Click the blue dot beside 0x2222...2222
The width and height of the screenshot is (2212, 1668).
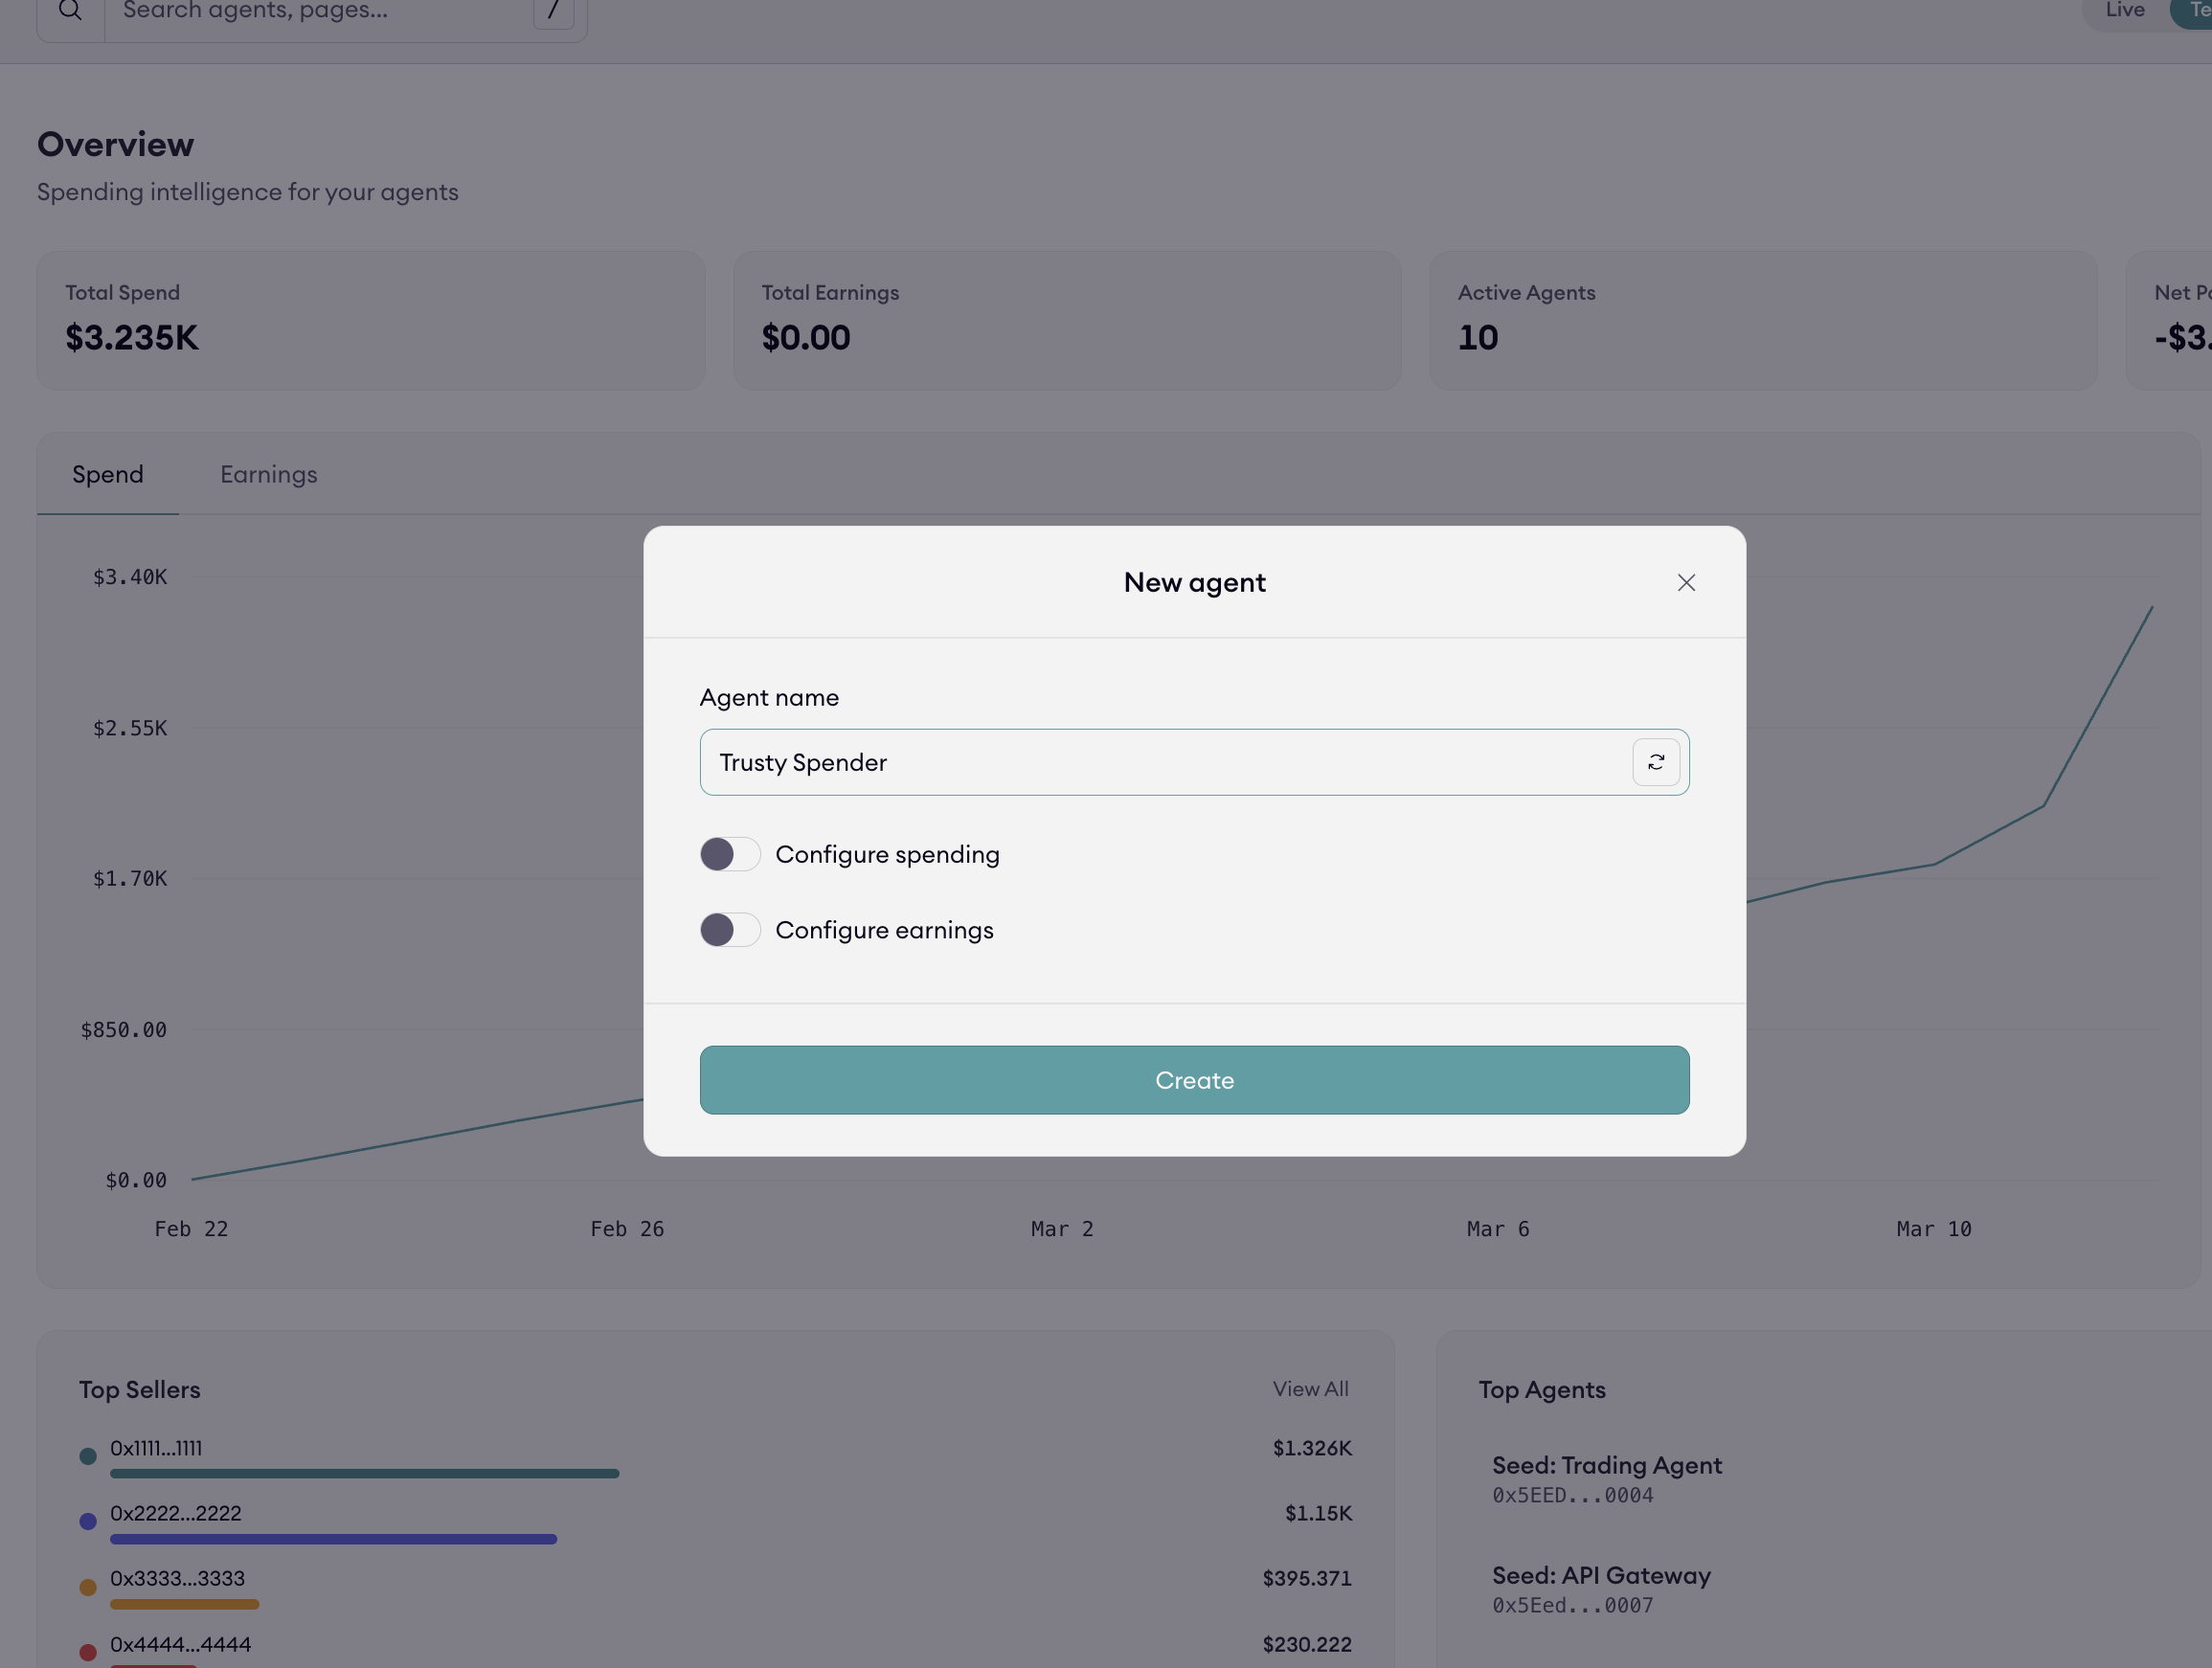click(x=88, y=1521)
